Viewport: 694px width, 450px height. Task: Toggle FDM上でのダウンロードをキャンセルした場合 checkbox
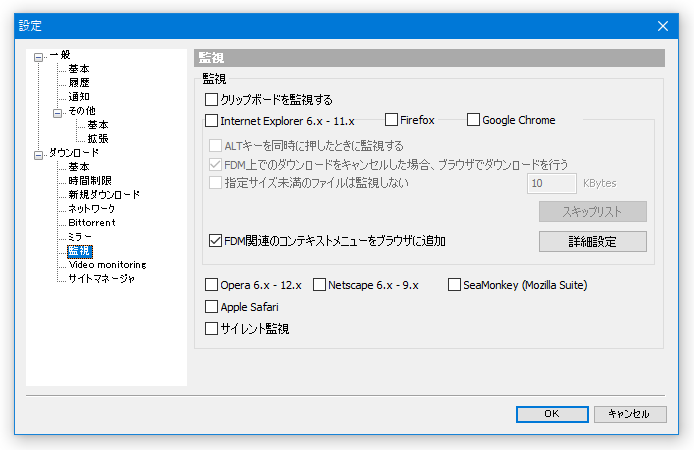(215, 165)
